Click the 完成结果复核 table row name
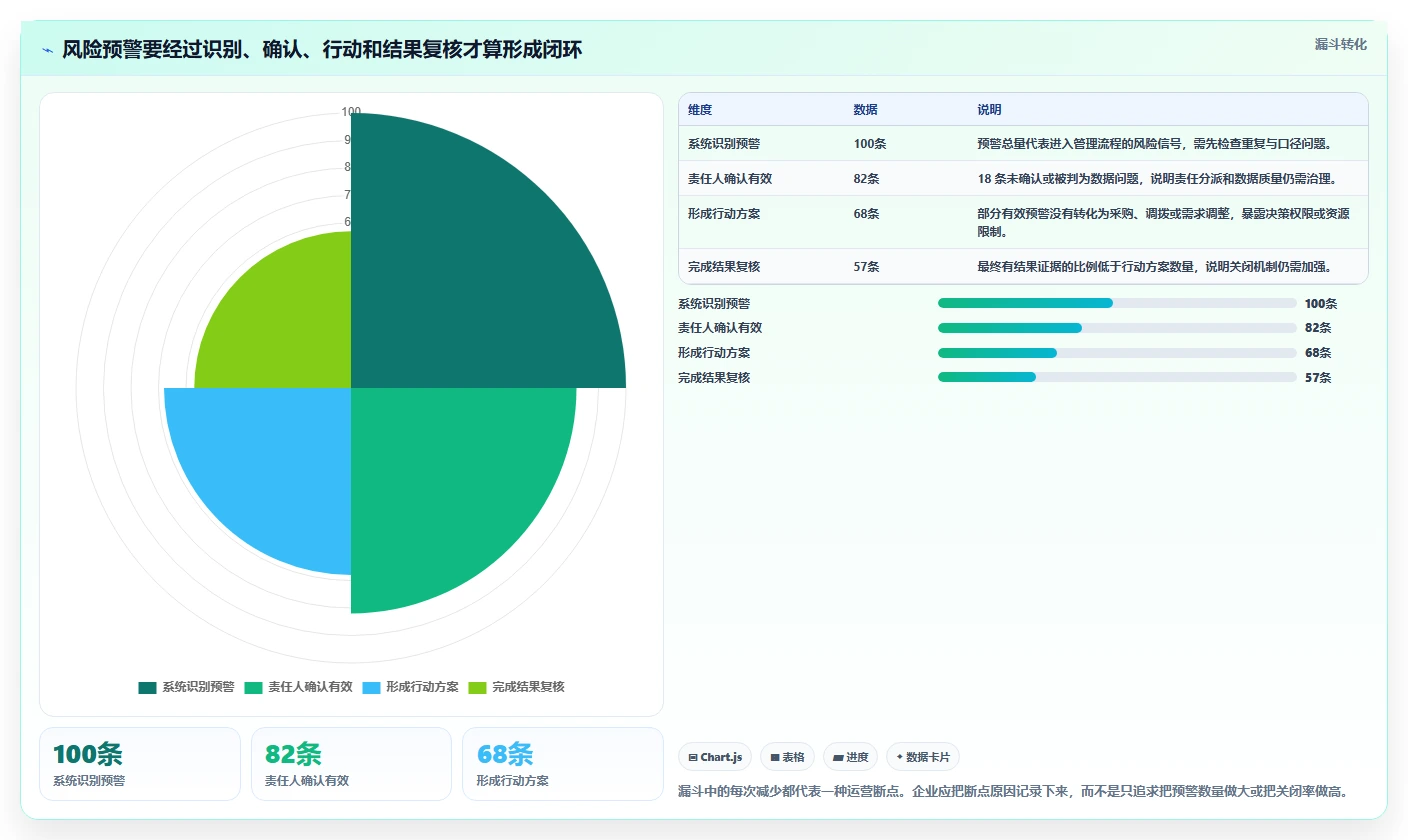The width and height of the screenshot is (1408, 840). coord(724,267)
